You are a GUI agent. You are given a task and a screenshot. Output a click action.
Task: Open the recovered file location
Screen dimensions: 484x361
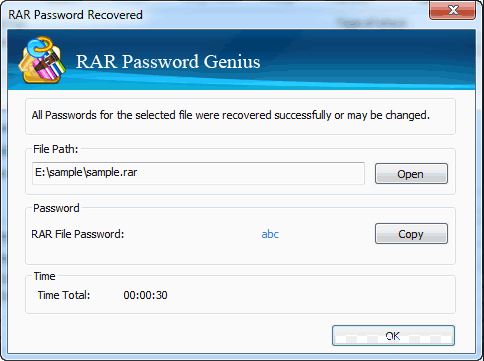(x=411, y=174)
